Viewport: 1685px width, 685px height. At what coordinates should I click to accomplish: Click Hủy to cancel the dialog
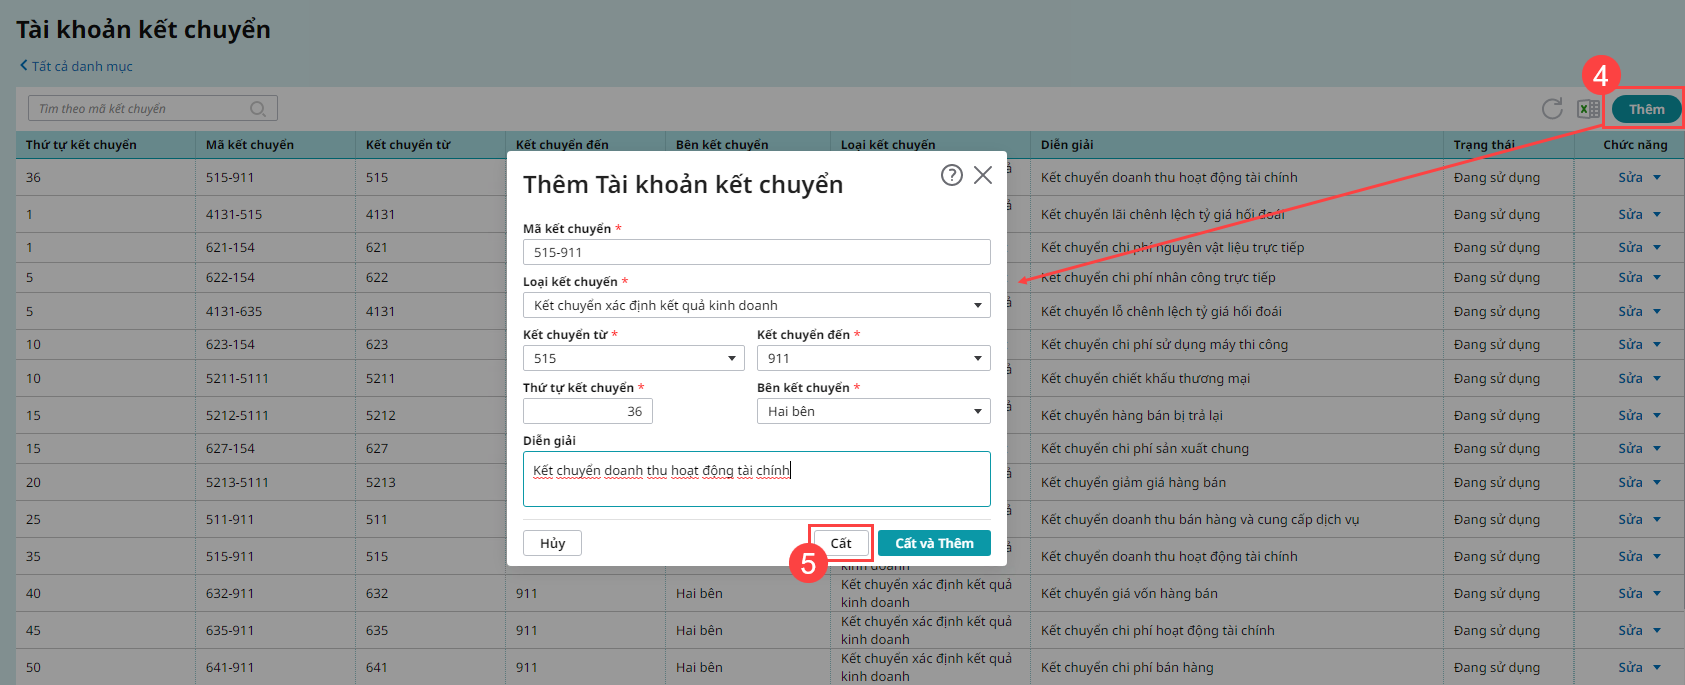pos(553,543)
